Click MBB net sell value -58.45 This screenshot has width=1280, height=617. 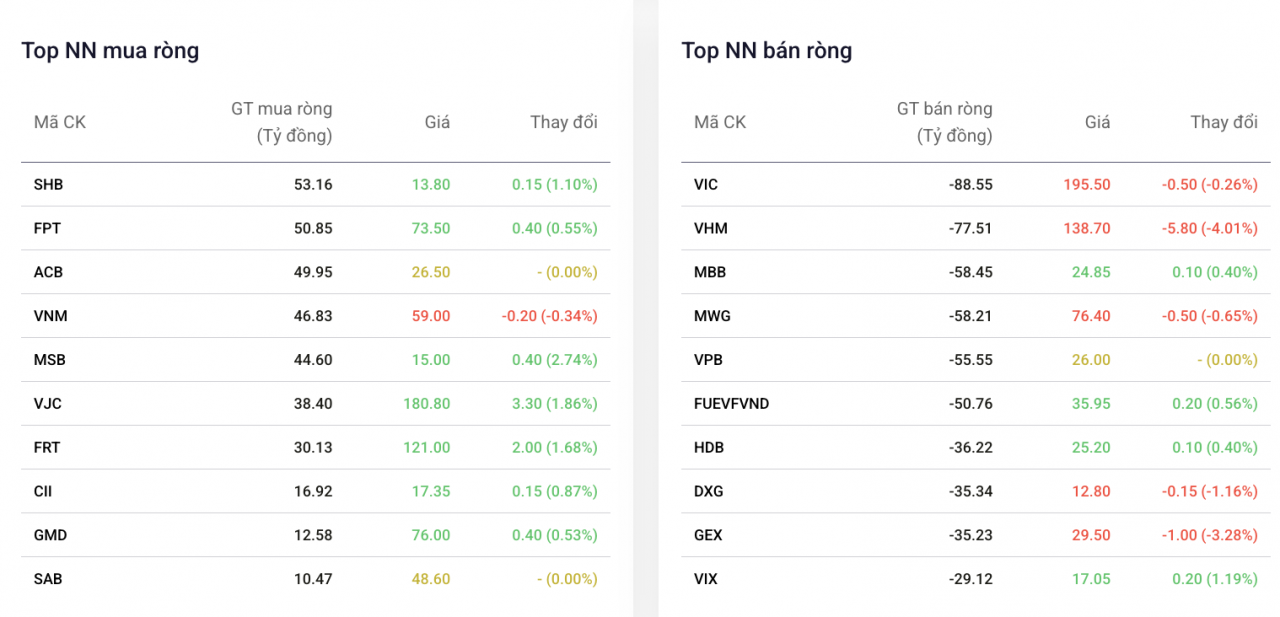[971, 272]
